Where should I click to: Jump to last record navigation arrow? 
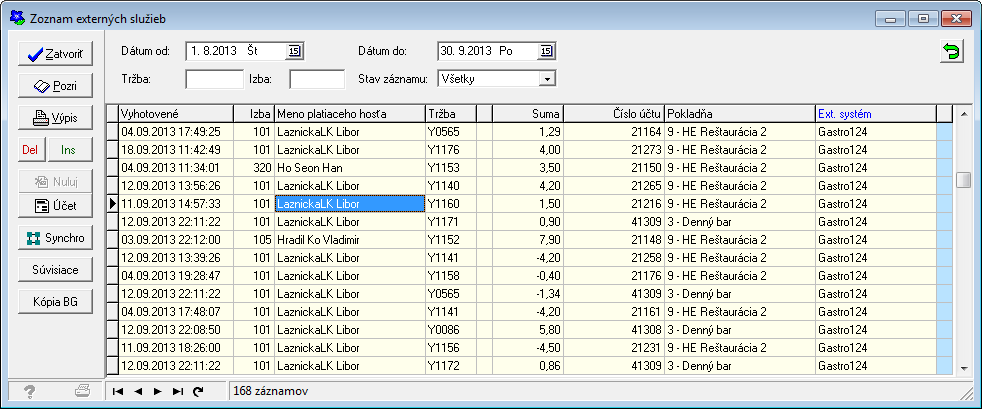pyautogui.click(x=178, y=391)
